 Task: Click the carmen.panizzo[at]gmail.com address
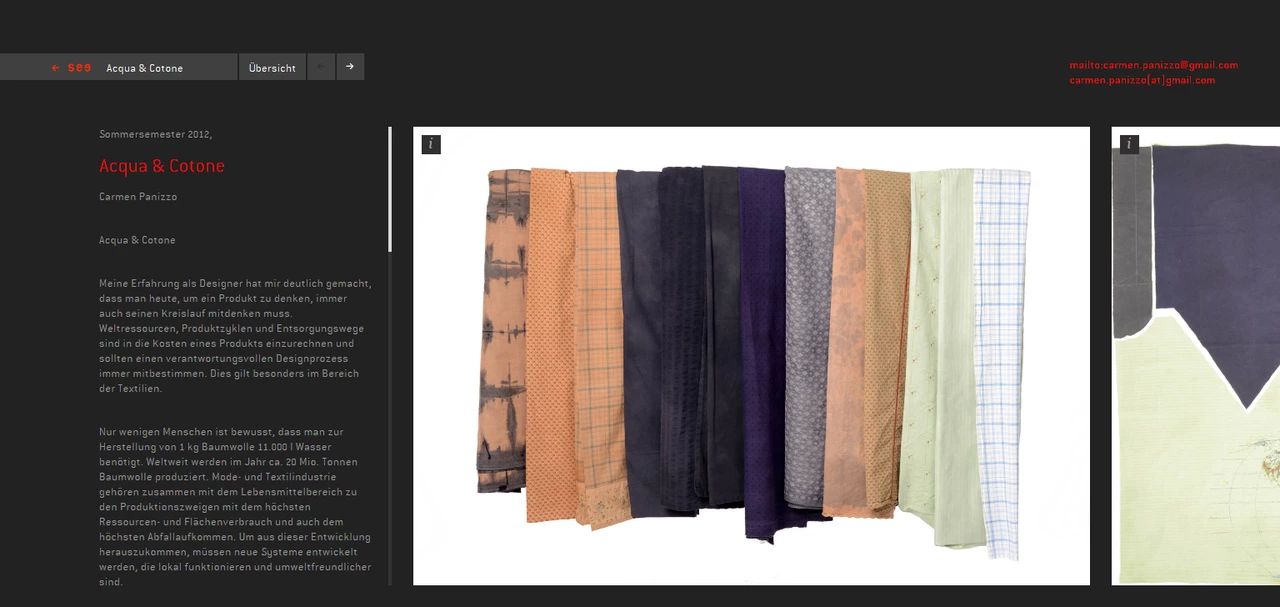[x=1142, y=80]
